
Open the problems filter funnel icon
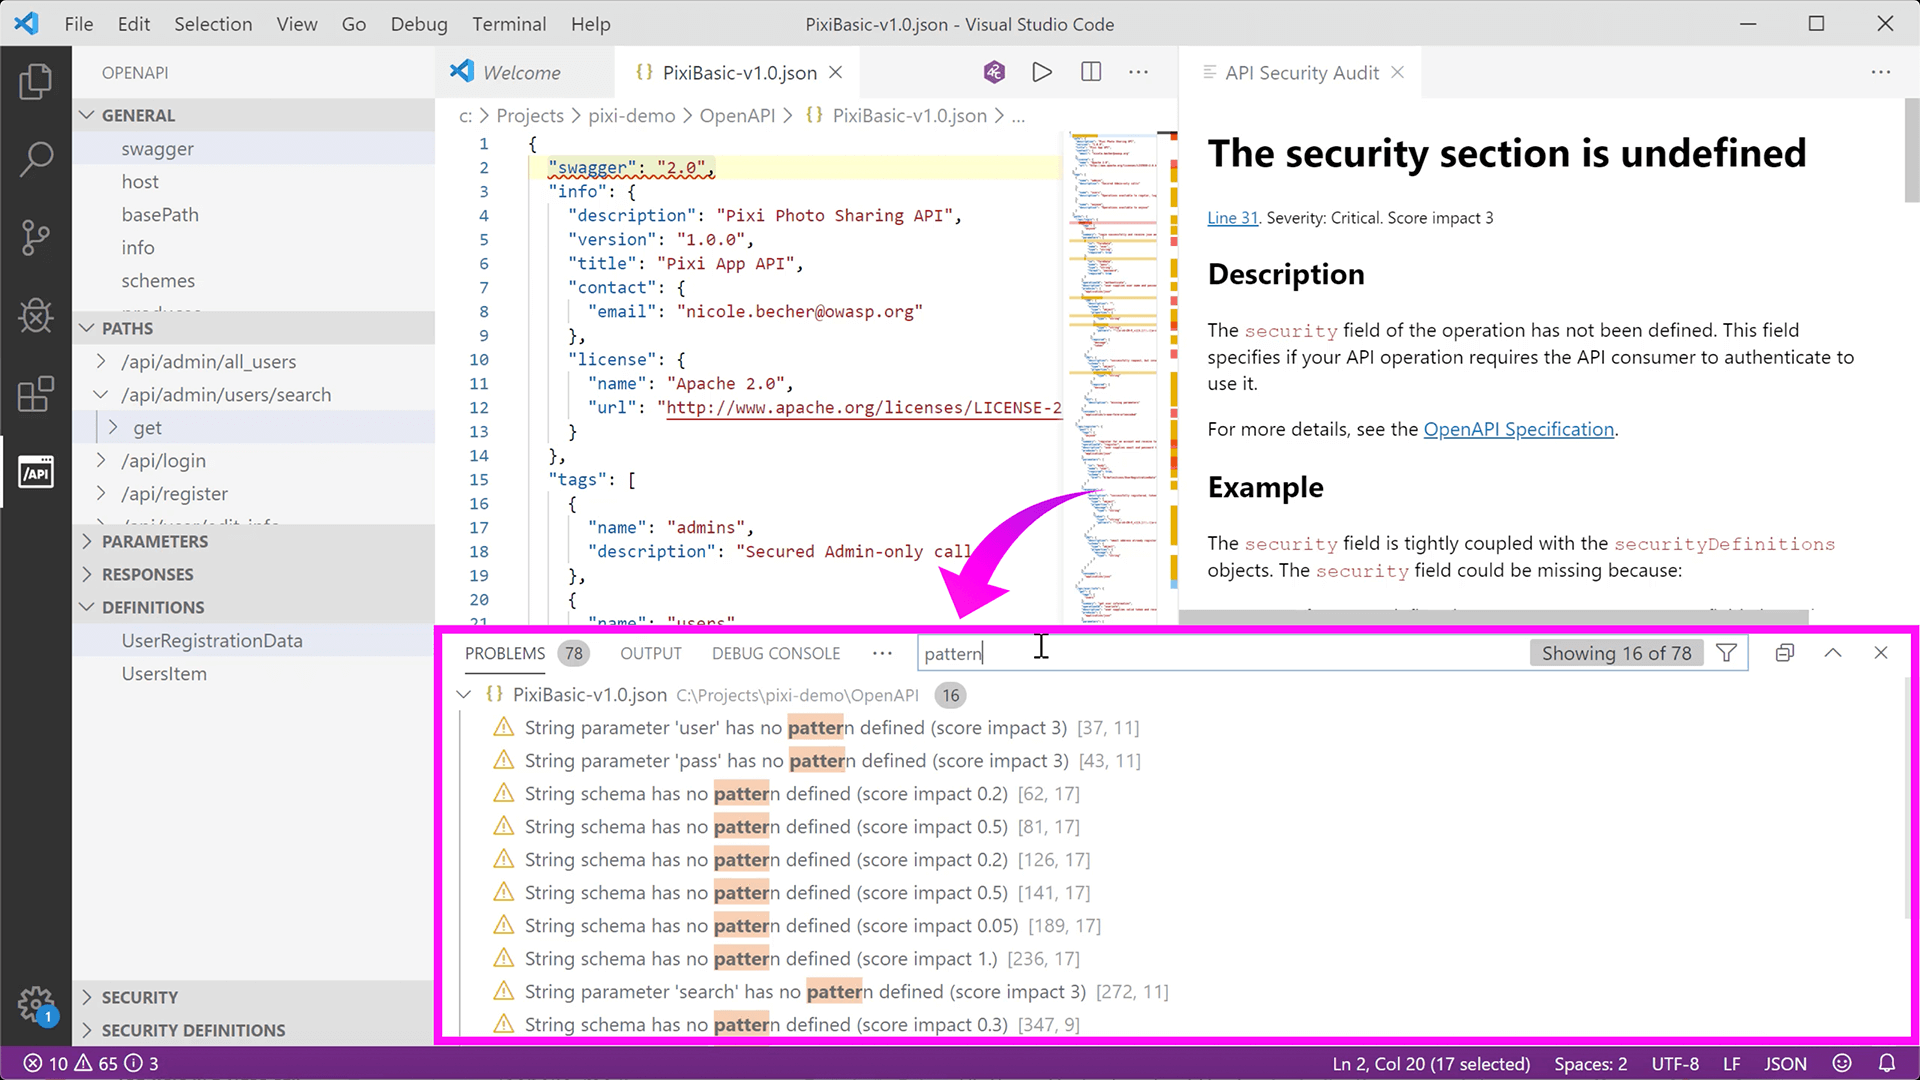[1726, 653]
